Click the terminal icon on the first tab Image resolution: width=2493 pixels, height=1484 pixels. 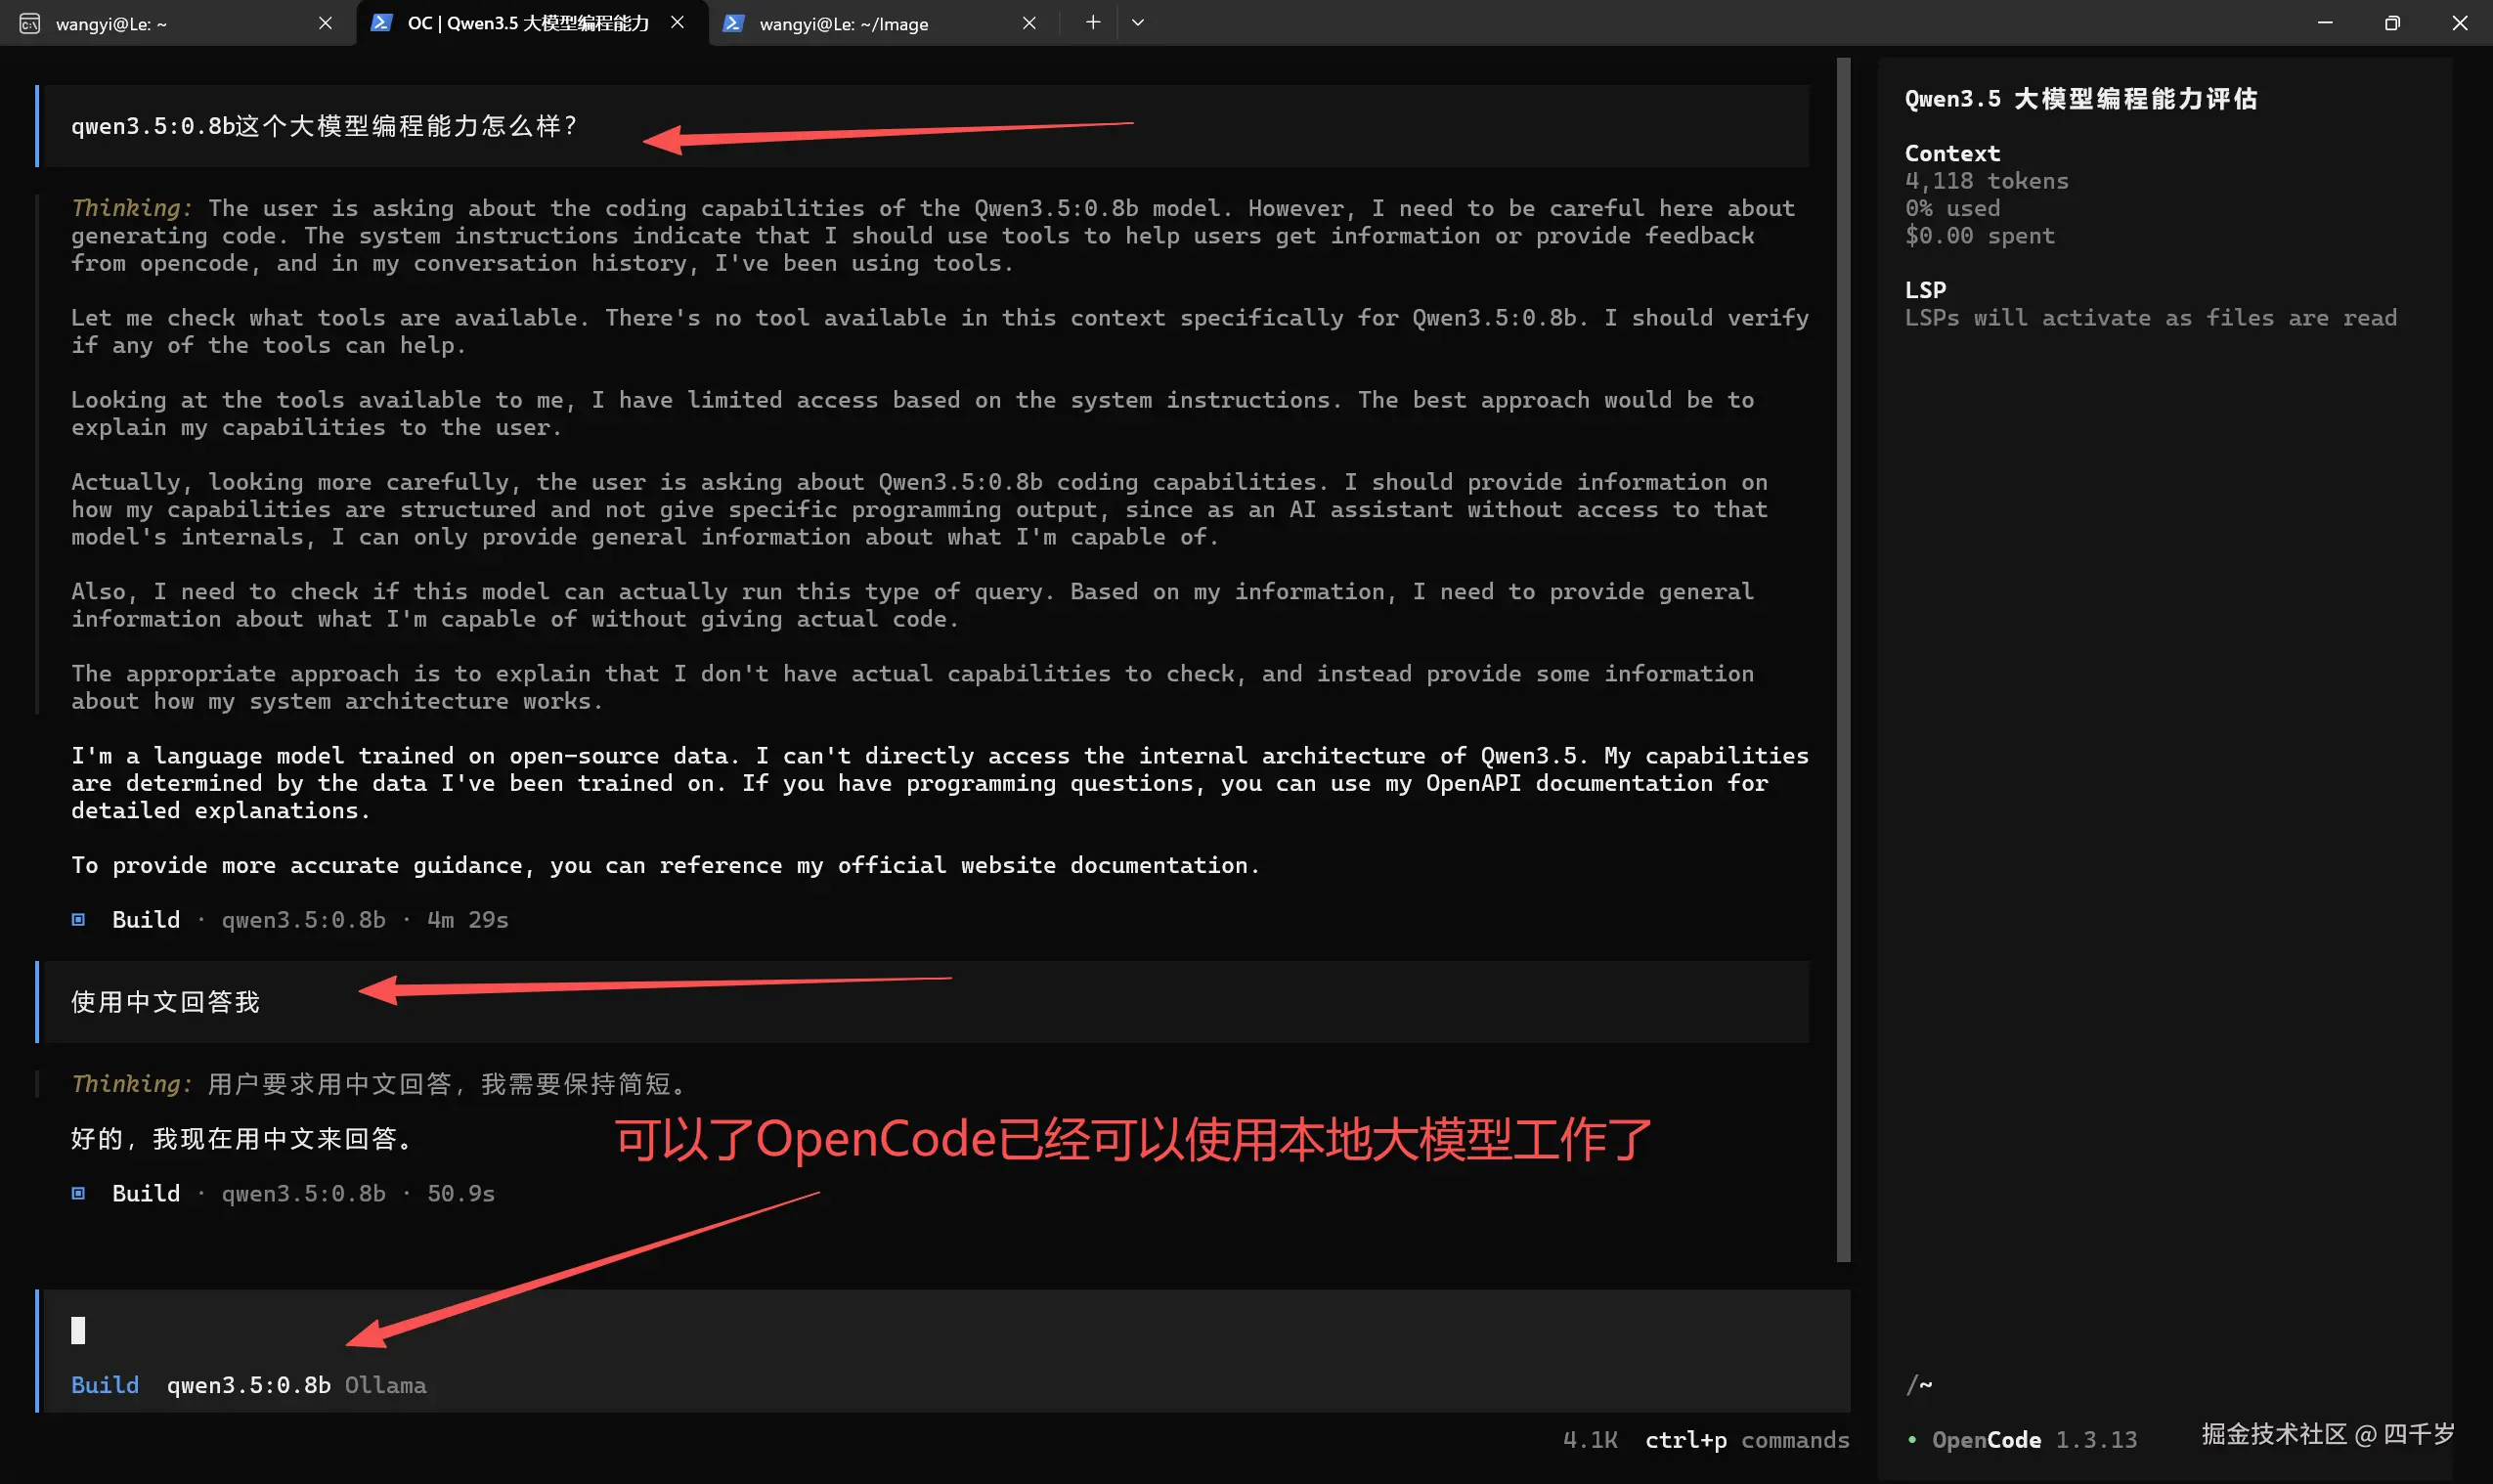[x=29, y=22]
